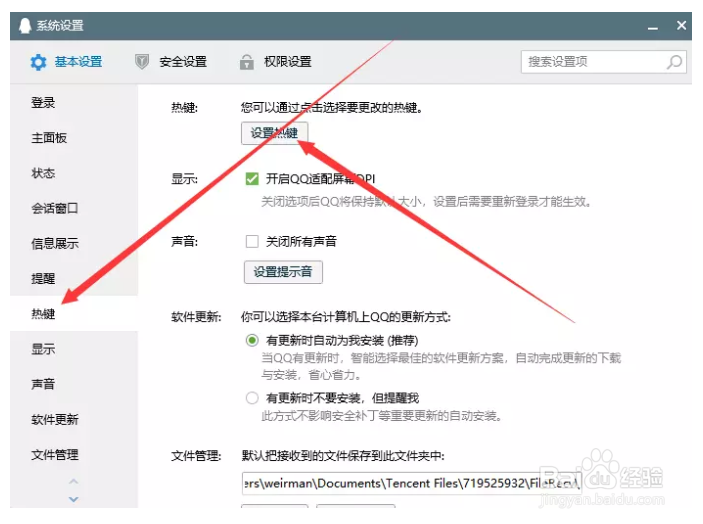Click the sidebar down chevron
The image size is (703, 524).
[74, 499]
